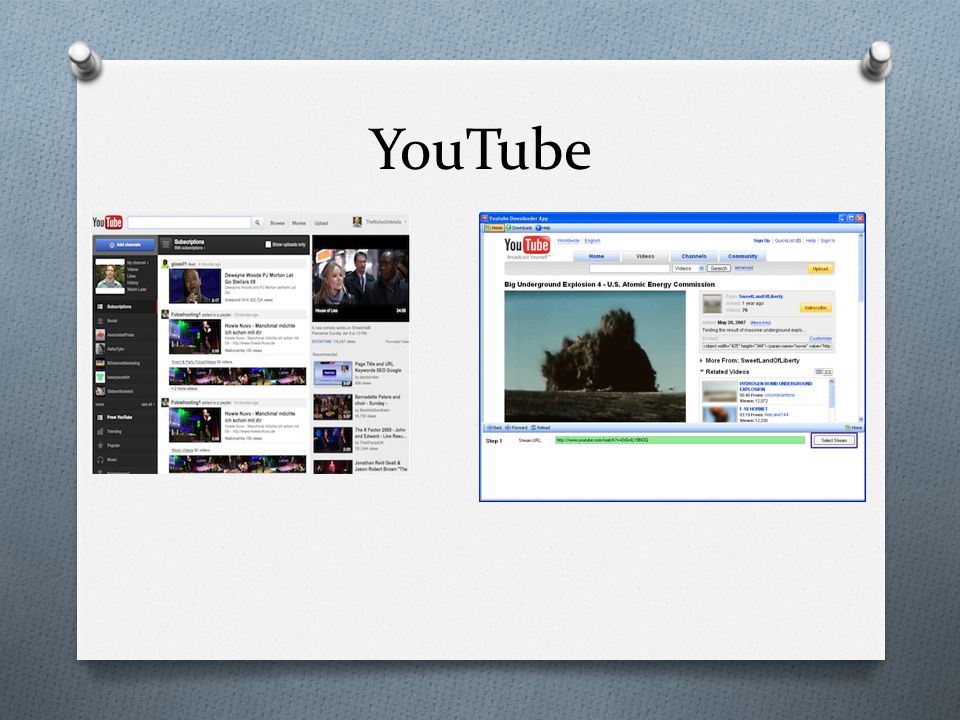This screenshot has width=960, height=720.
Task: Open The X Factor 2009 recommended thumbnail
Action: [333, 440]
